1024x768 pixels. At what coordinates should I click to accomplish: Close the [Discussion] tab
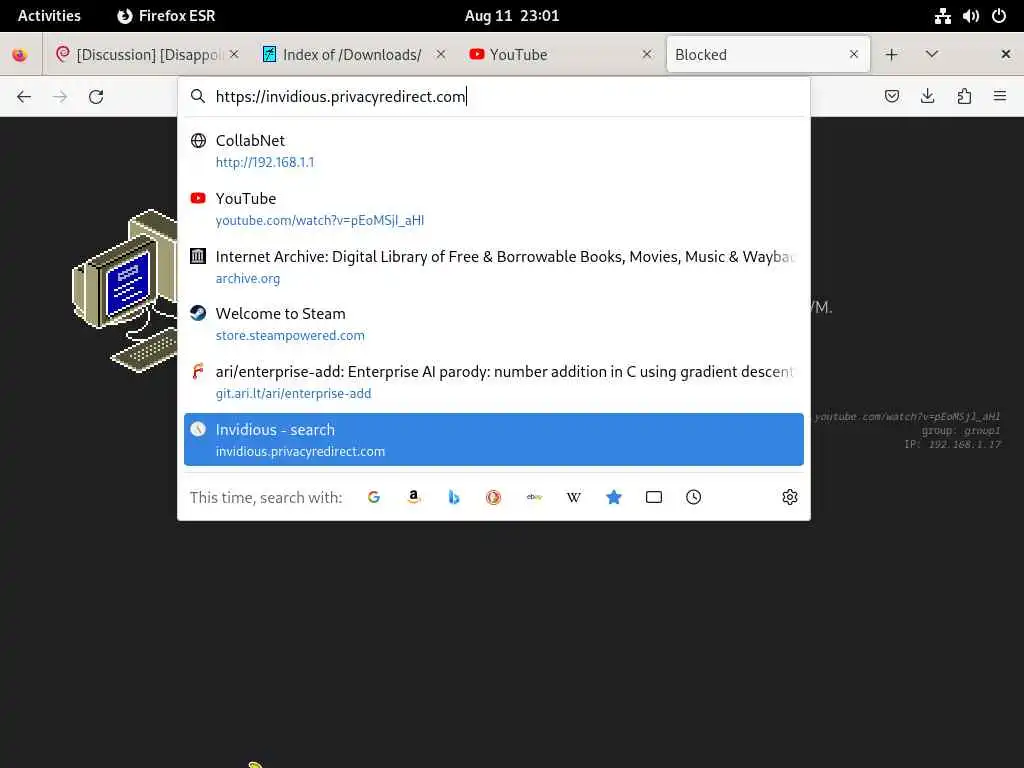[x=234, y=54]
